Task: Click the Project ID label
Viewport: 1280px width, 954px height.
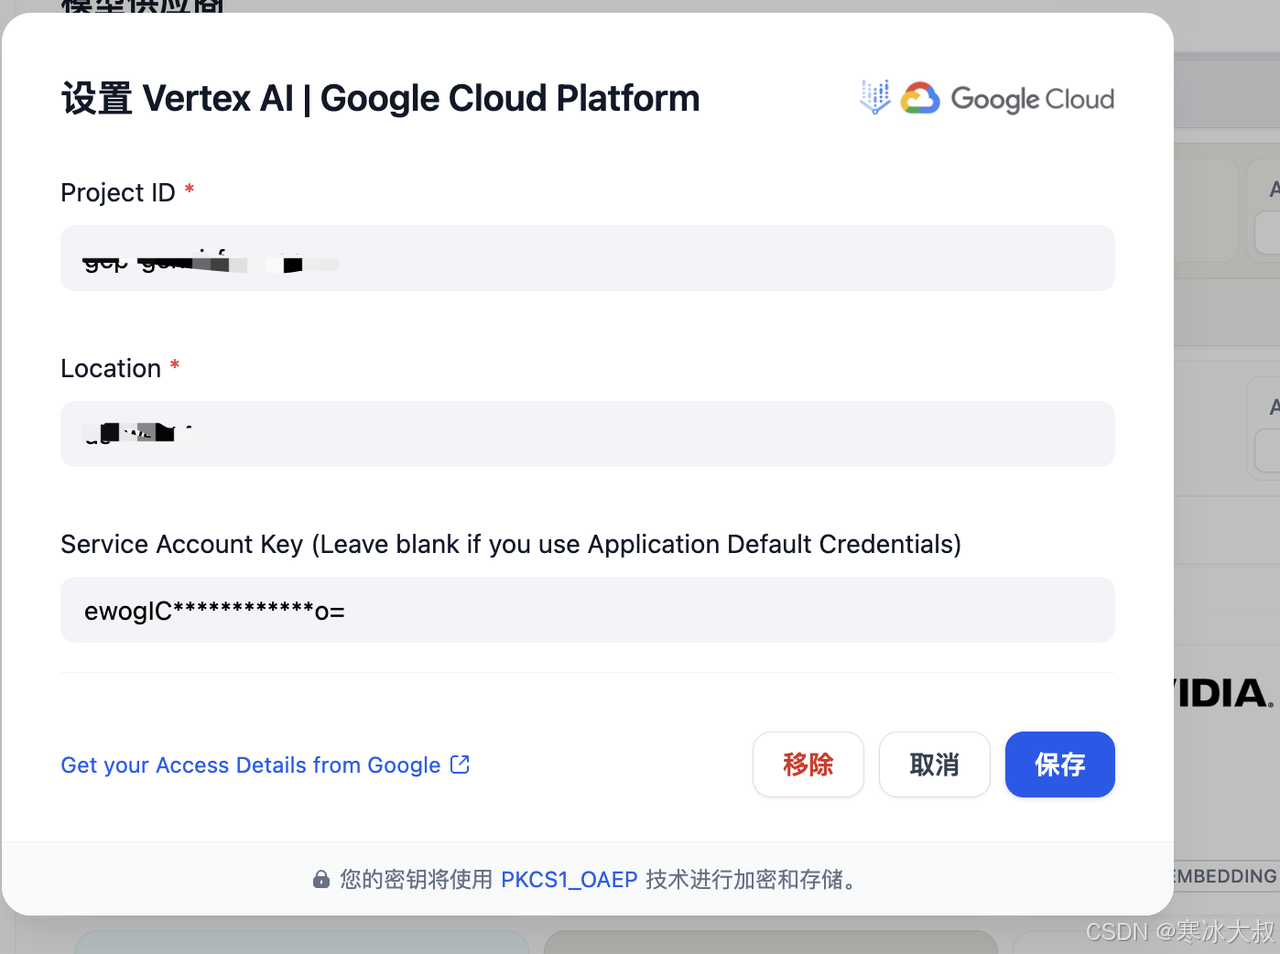Action: (118, 192)
